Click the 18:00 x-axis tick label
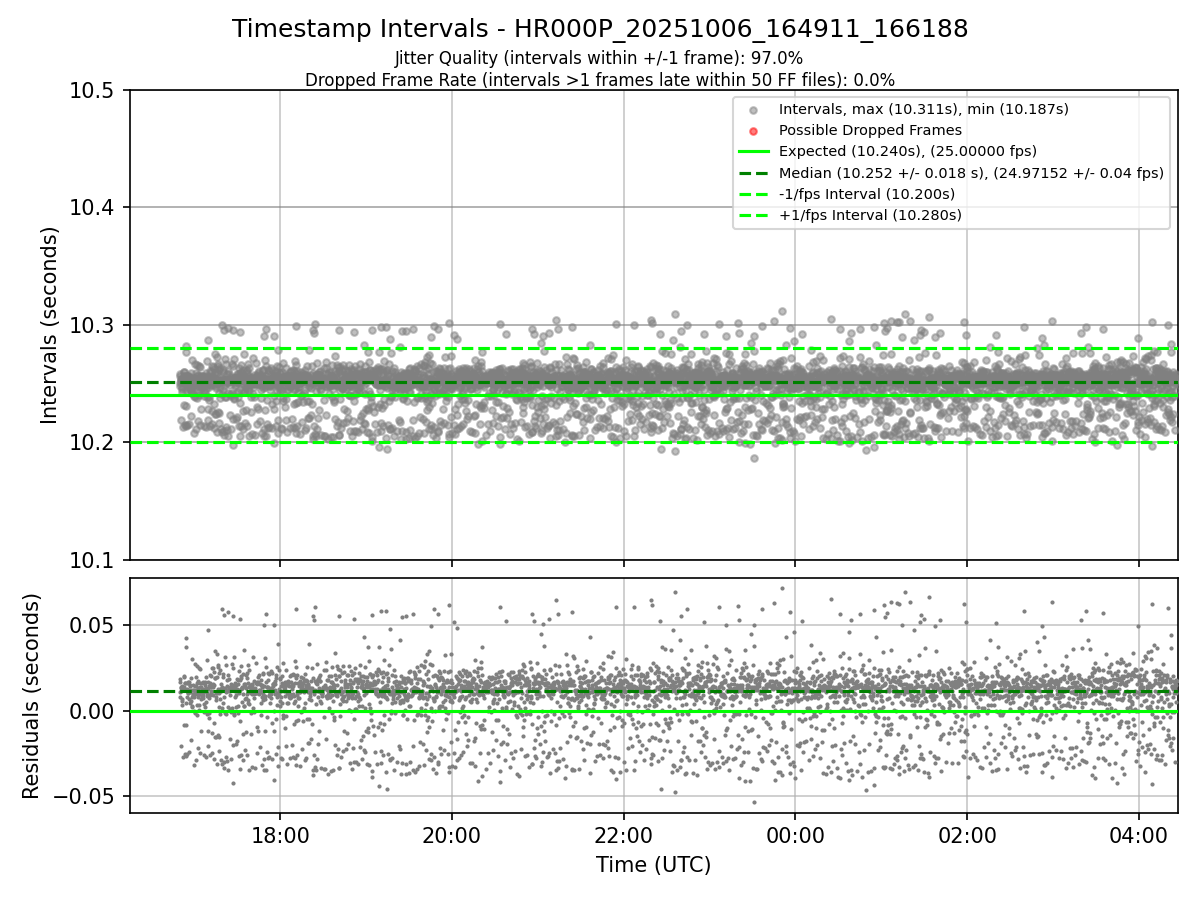This screenshot has width=1200, height=900. tap(279, 835)
